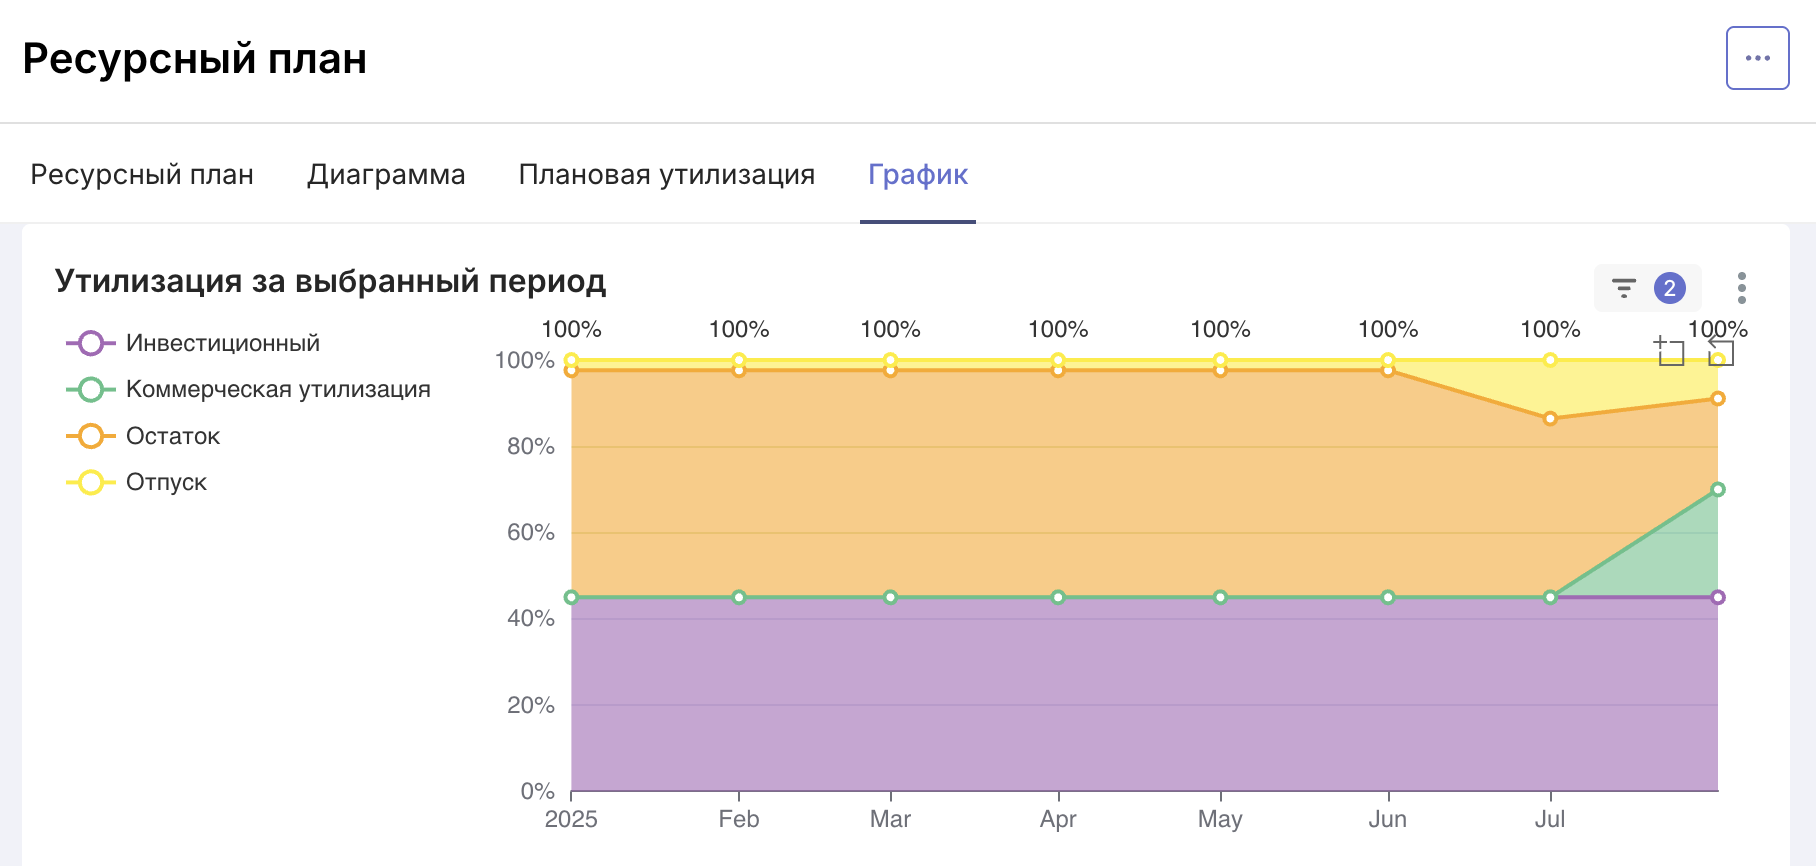
Task: Toggle the Остаток legend series
Action: 143,436
